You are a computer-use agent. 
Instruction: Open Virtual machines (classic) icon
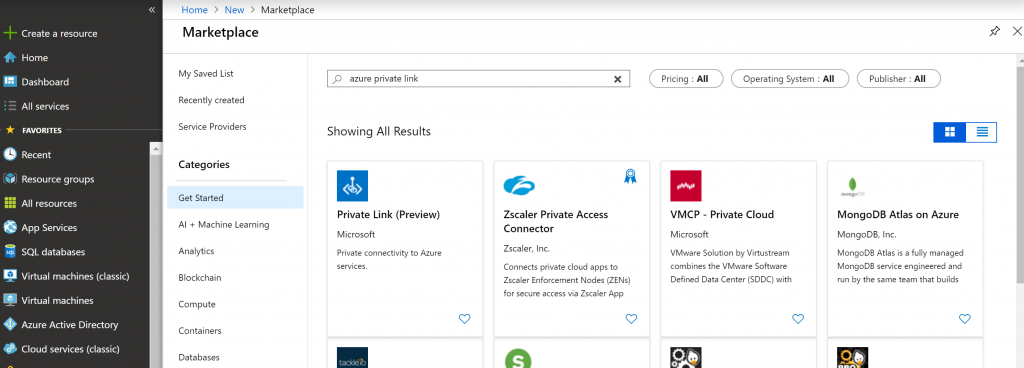point(10,276)
